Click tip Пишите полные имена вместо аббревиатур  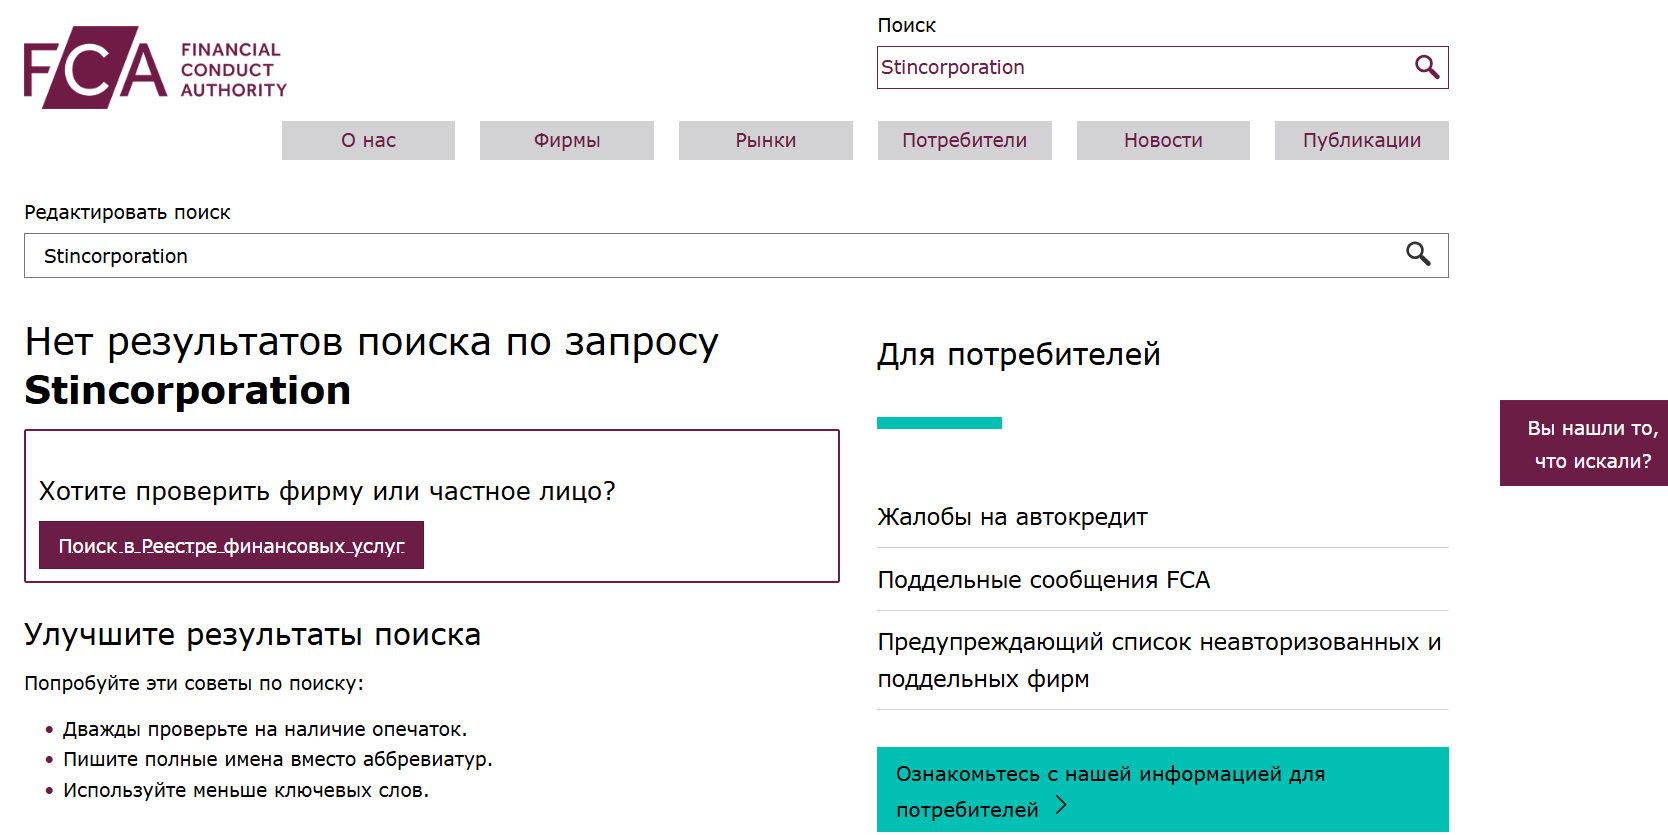pos(278,759)
